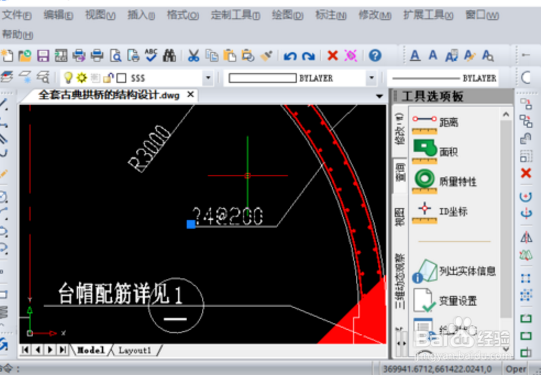Click the find text A with magnifier icon
The image size is (542, 375).
click(x=488, y=55)
